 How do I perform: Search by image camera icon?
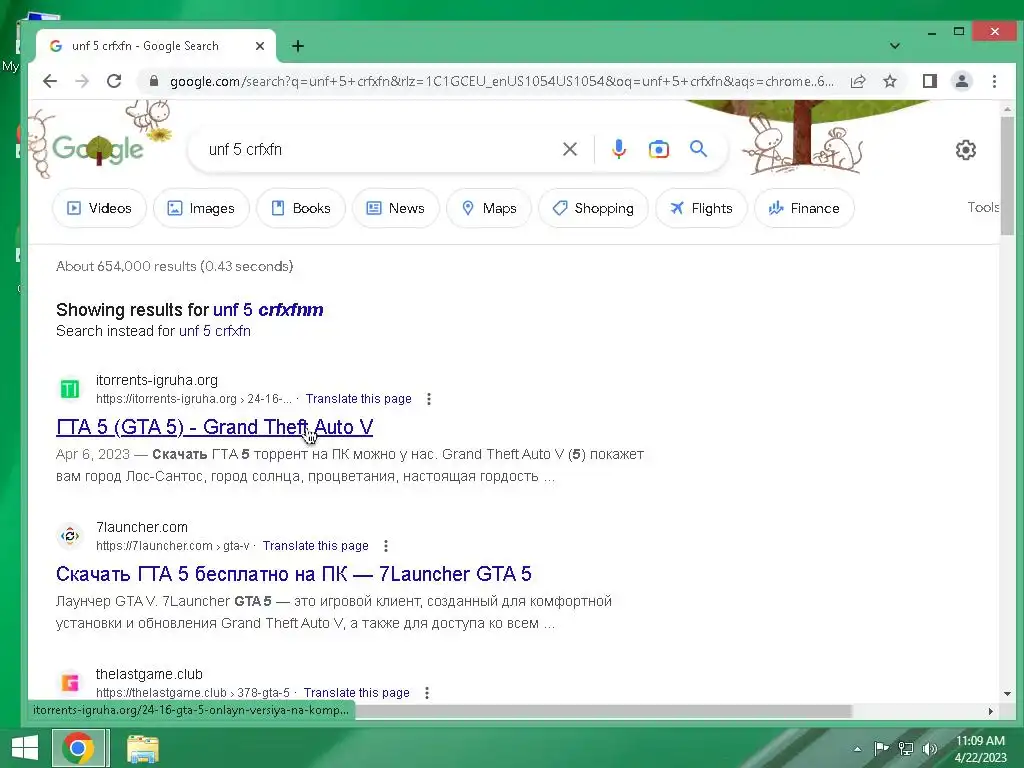pos(658,150)
